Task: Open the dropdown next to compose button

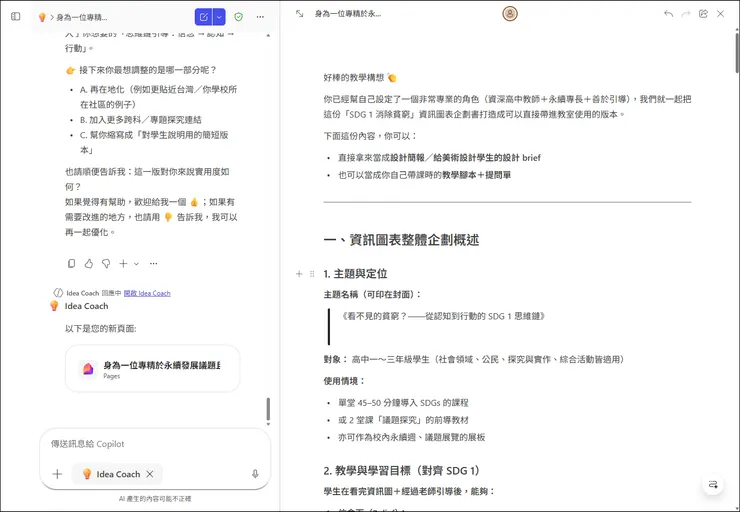Action: click(x=219, y=17)
